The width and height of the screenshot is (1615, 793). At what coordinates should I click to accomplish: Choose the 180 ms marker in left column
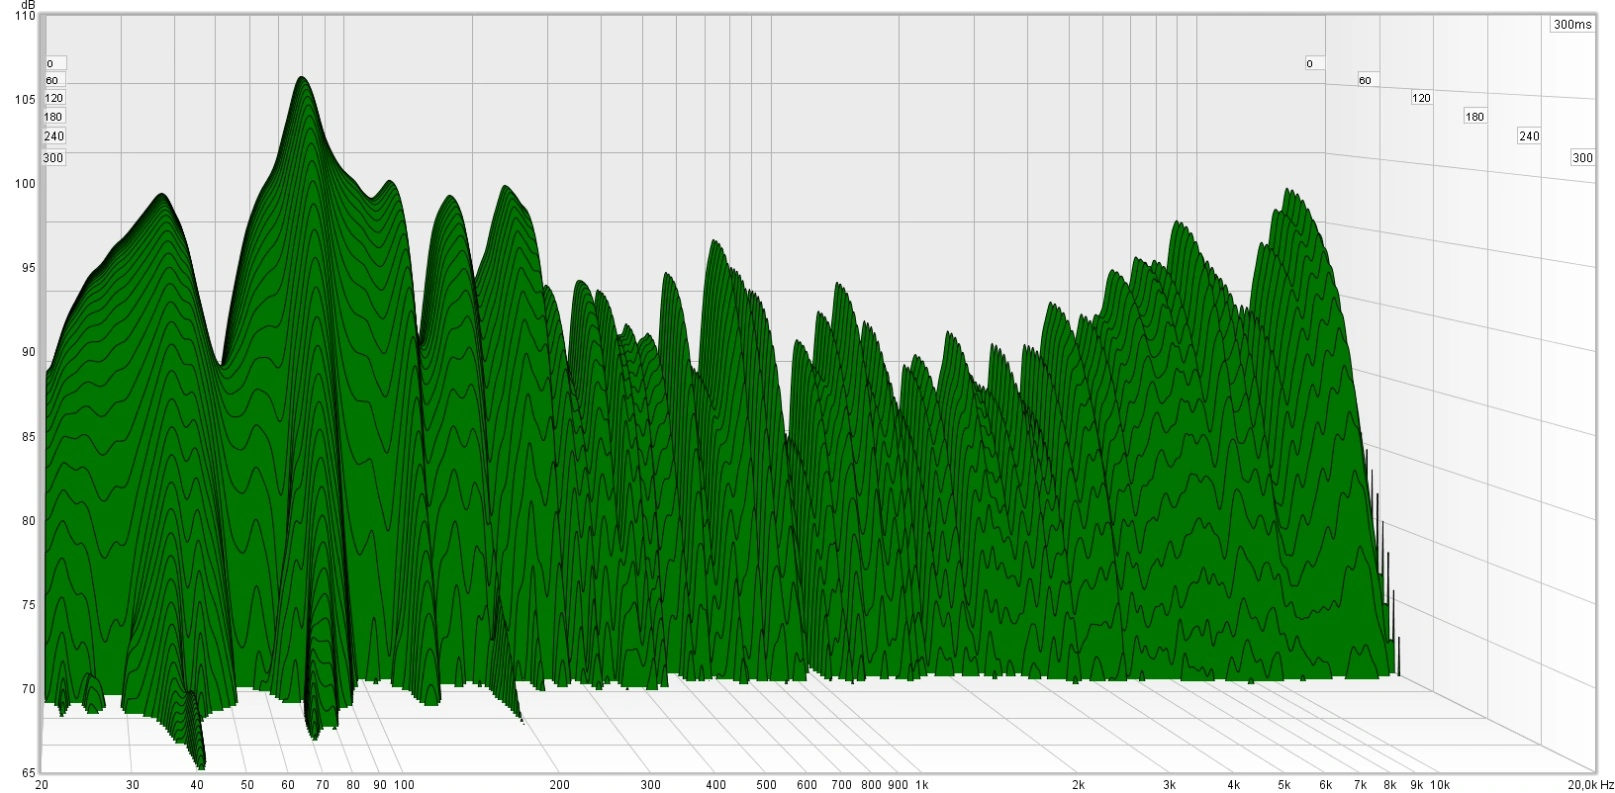(x=54, y=117)
